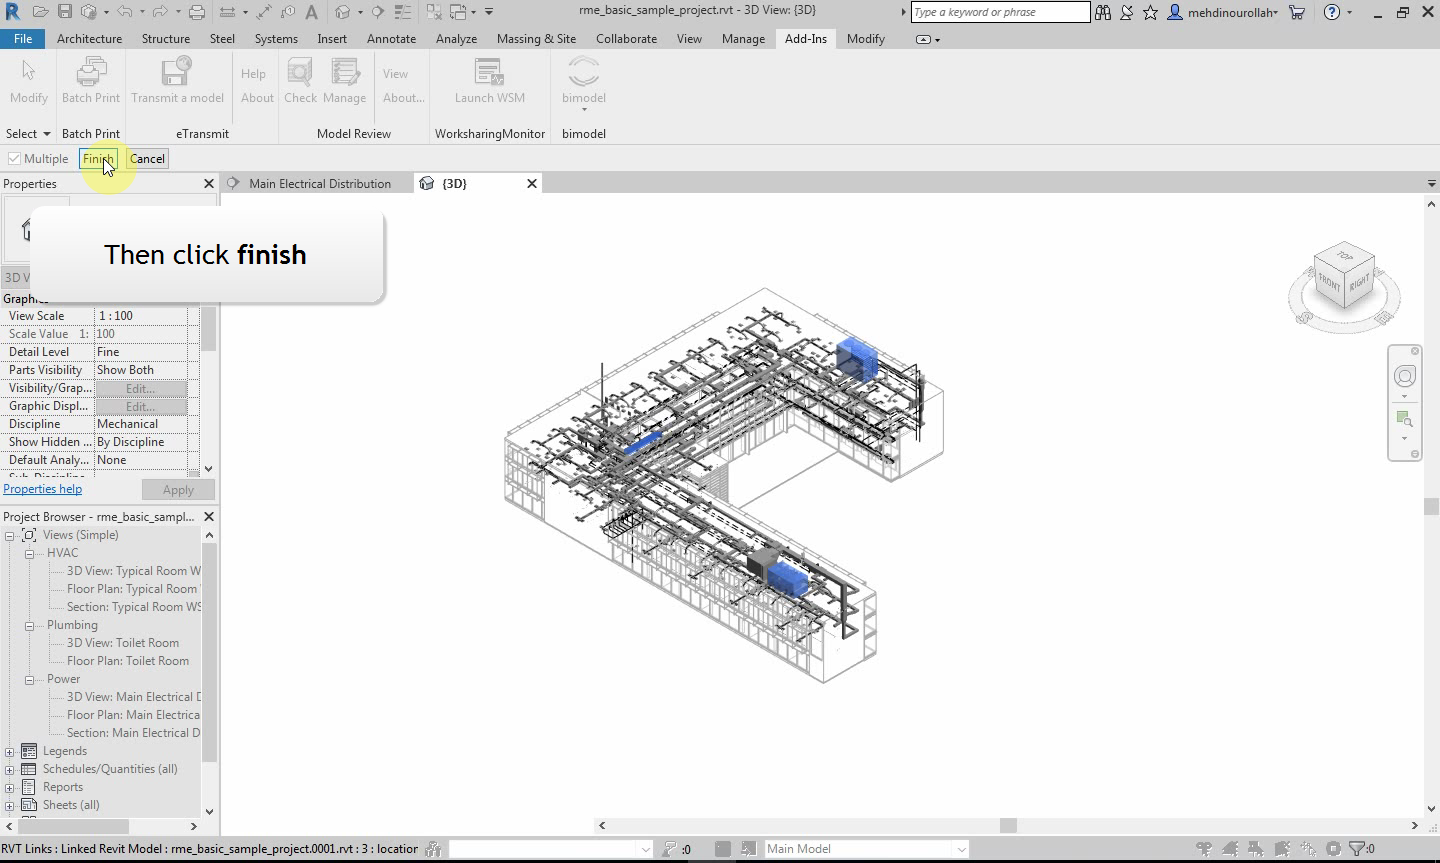This screenshot has height=863, width=1440.
Task: Open the Autodesk App Store cart icon
Action: (1297, 12)
